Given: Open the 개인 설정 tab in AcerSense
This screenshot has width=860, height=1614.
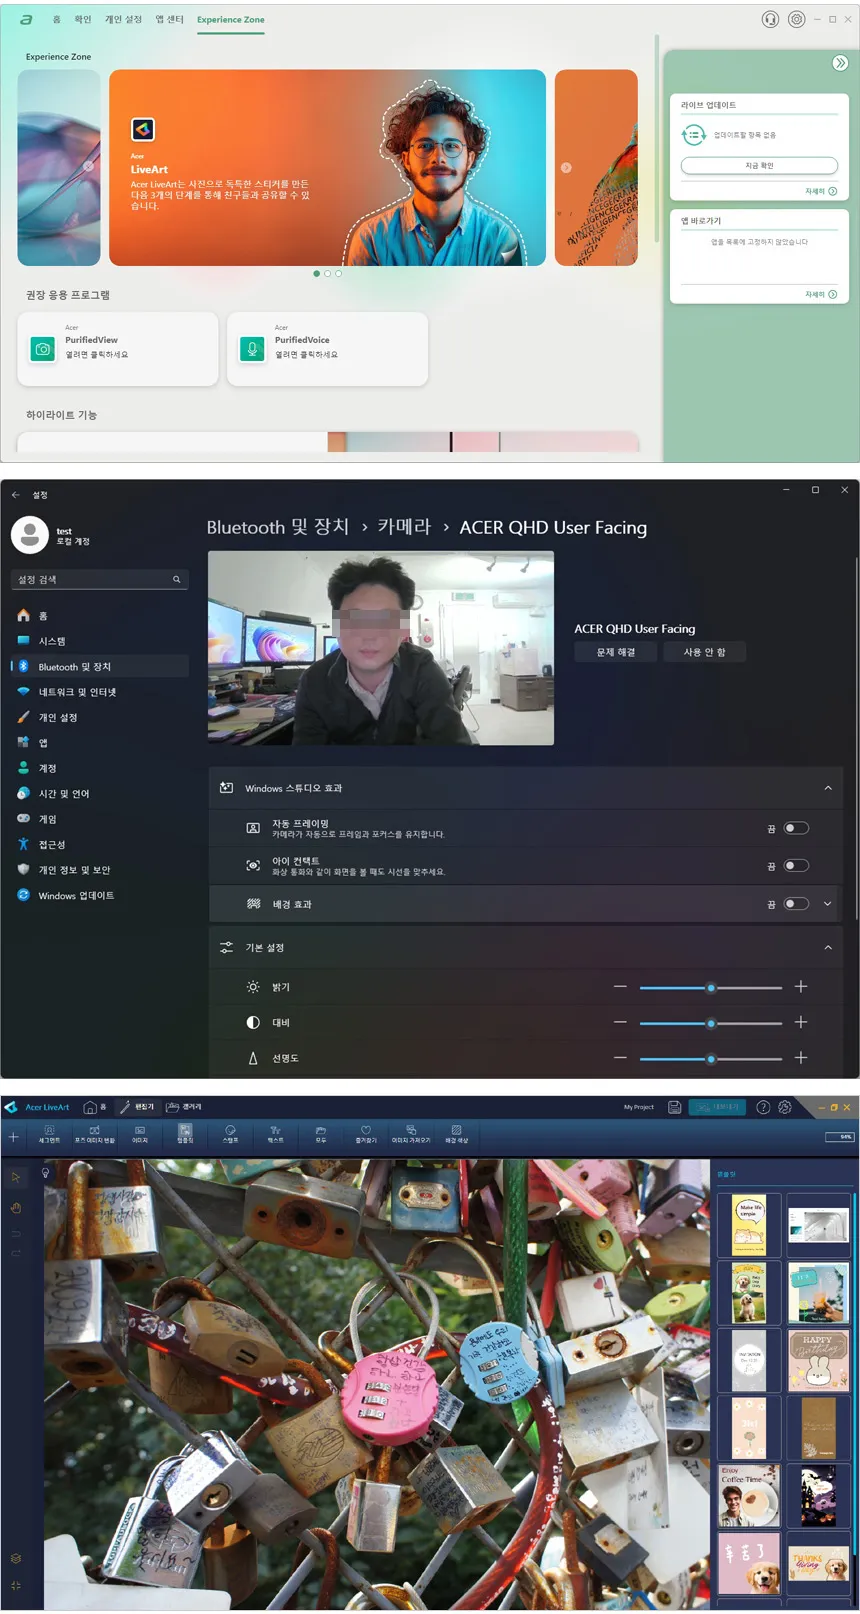Looking at the screenshot, I should (x=123, y=19).
